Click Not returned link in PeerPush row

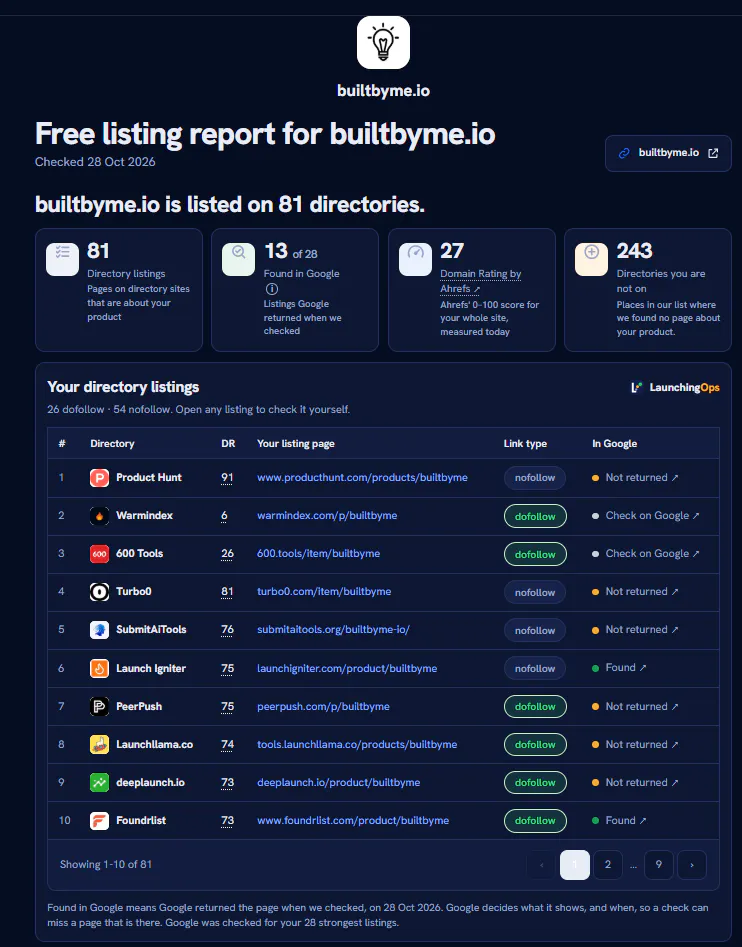click(635, 706)
